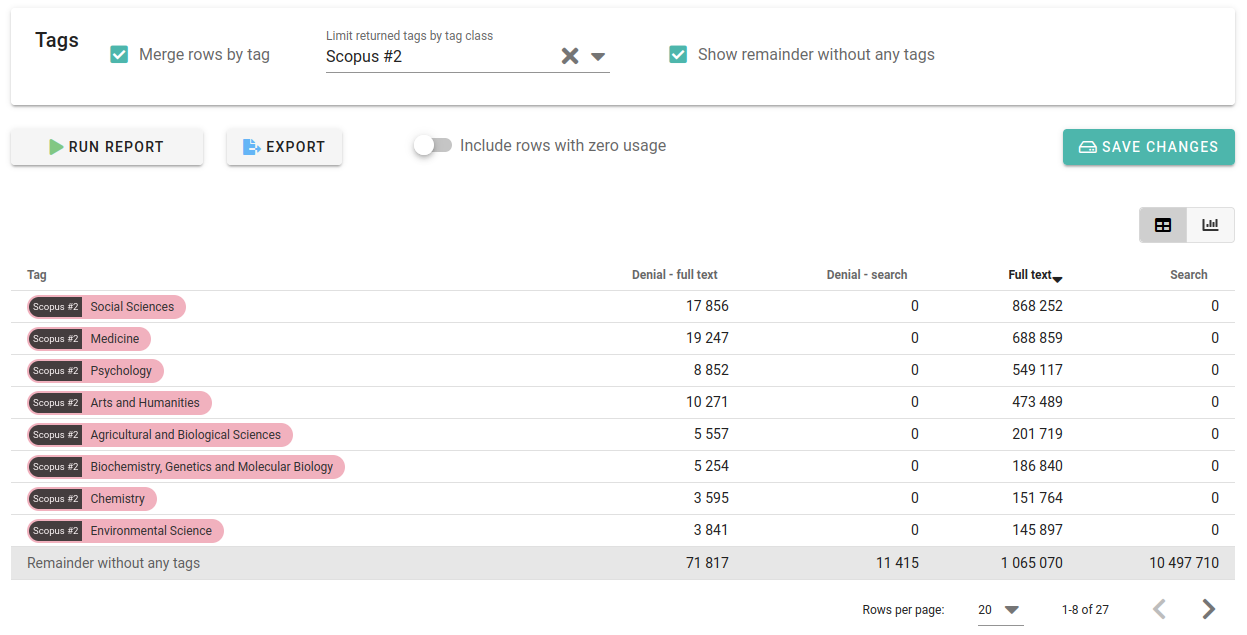Click Full text value 473 489

point(1037,402)
